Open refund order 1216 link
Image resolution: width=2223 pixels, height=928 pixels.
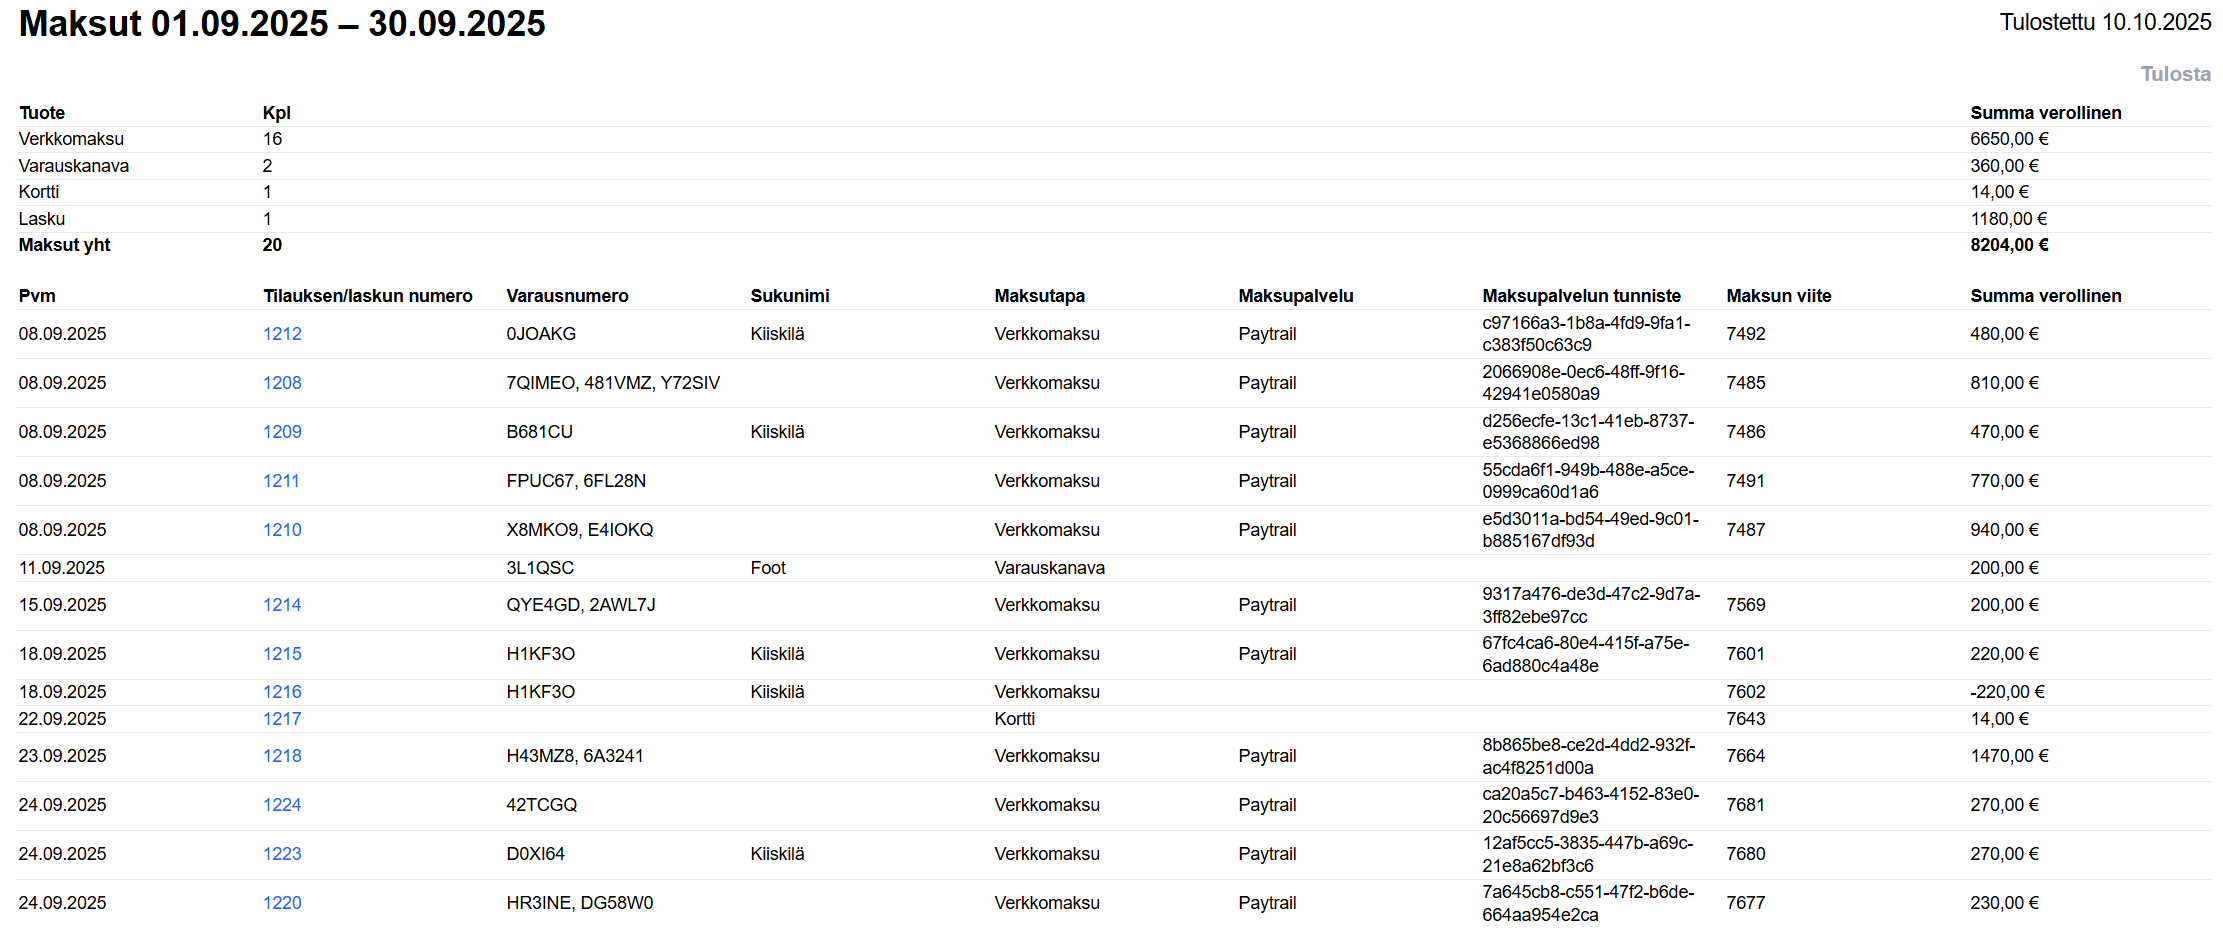click(x=282, y=692)
